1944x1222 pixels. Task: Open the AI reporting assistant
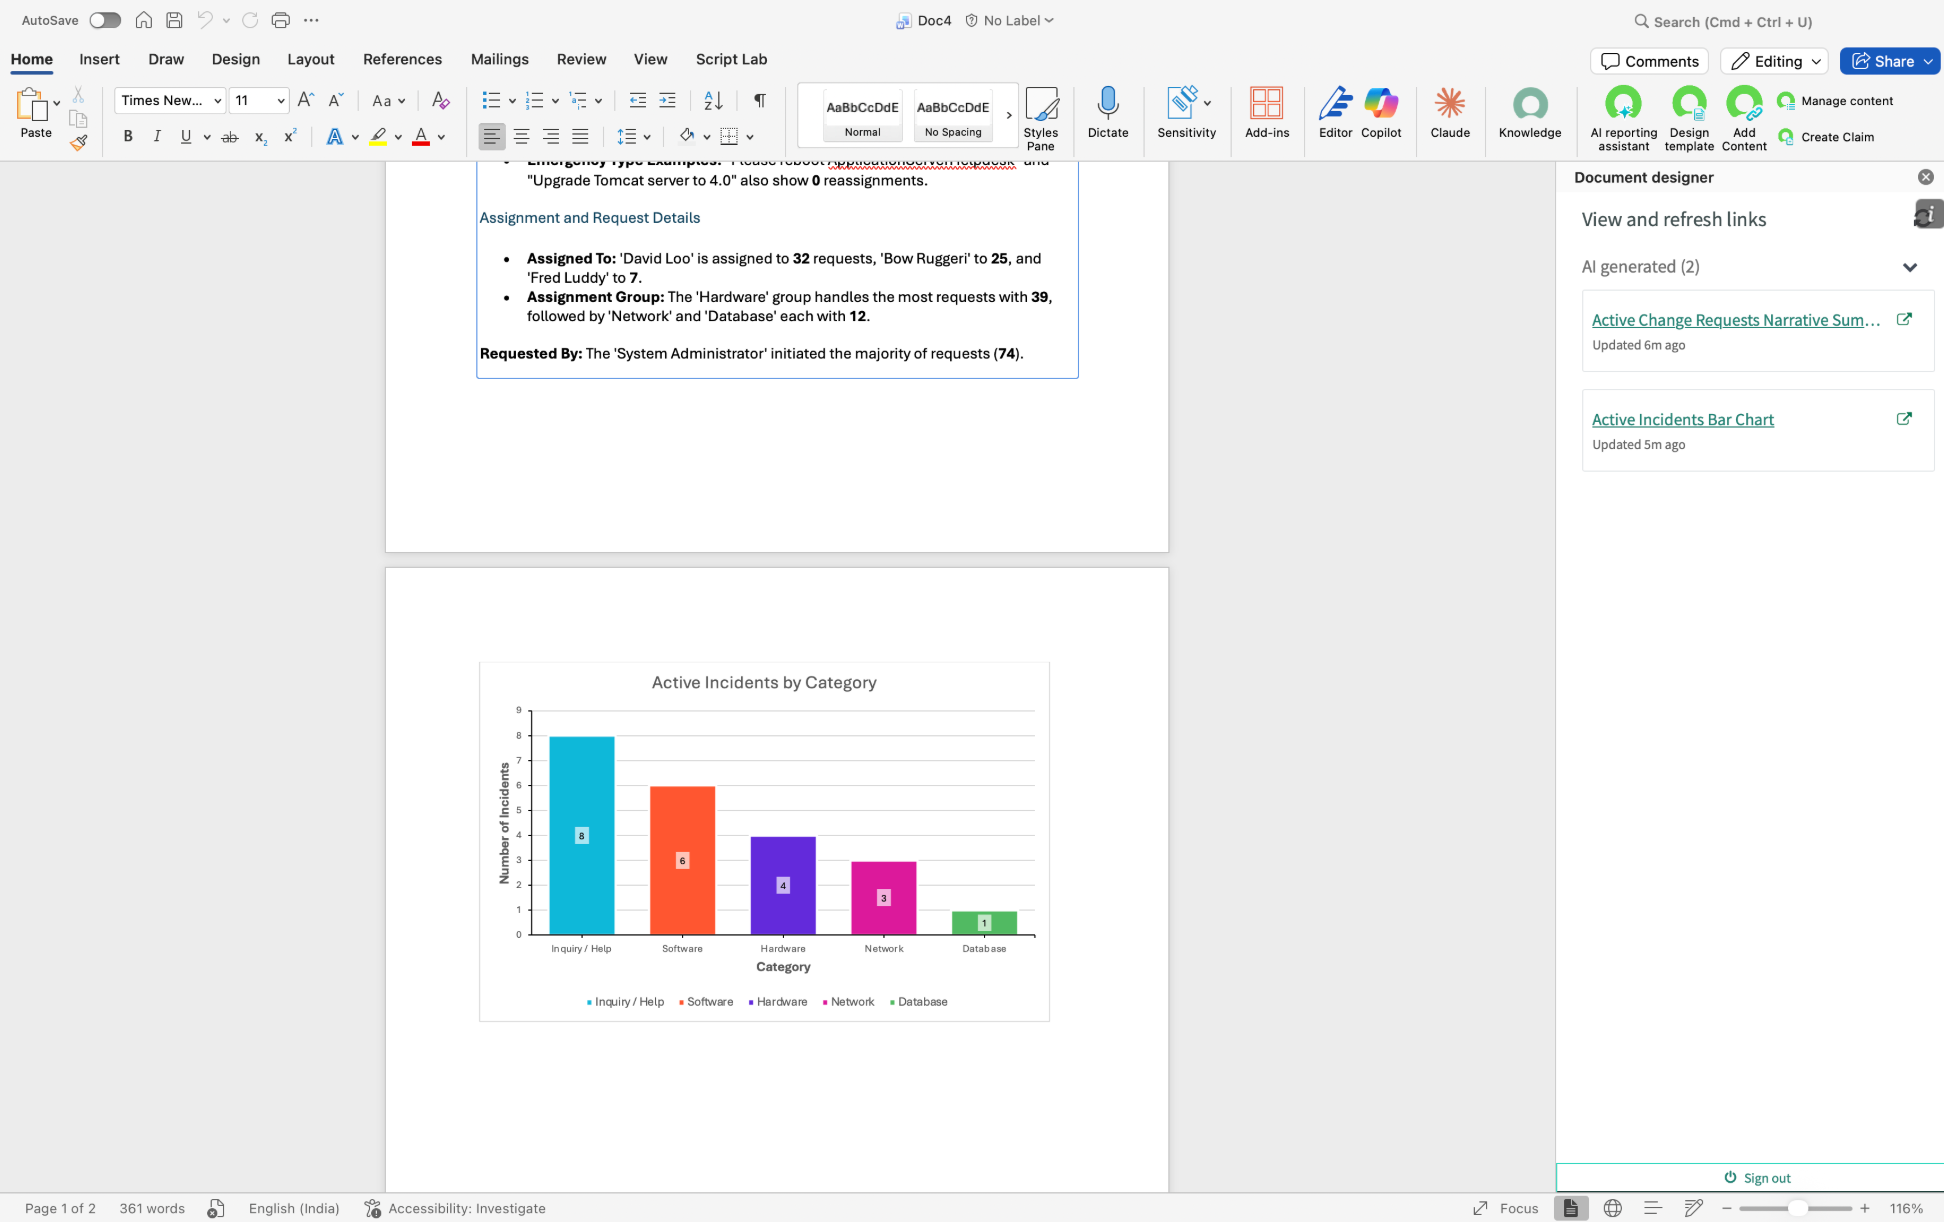point(1623,118)
